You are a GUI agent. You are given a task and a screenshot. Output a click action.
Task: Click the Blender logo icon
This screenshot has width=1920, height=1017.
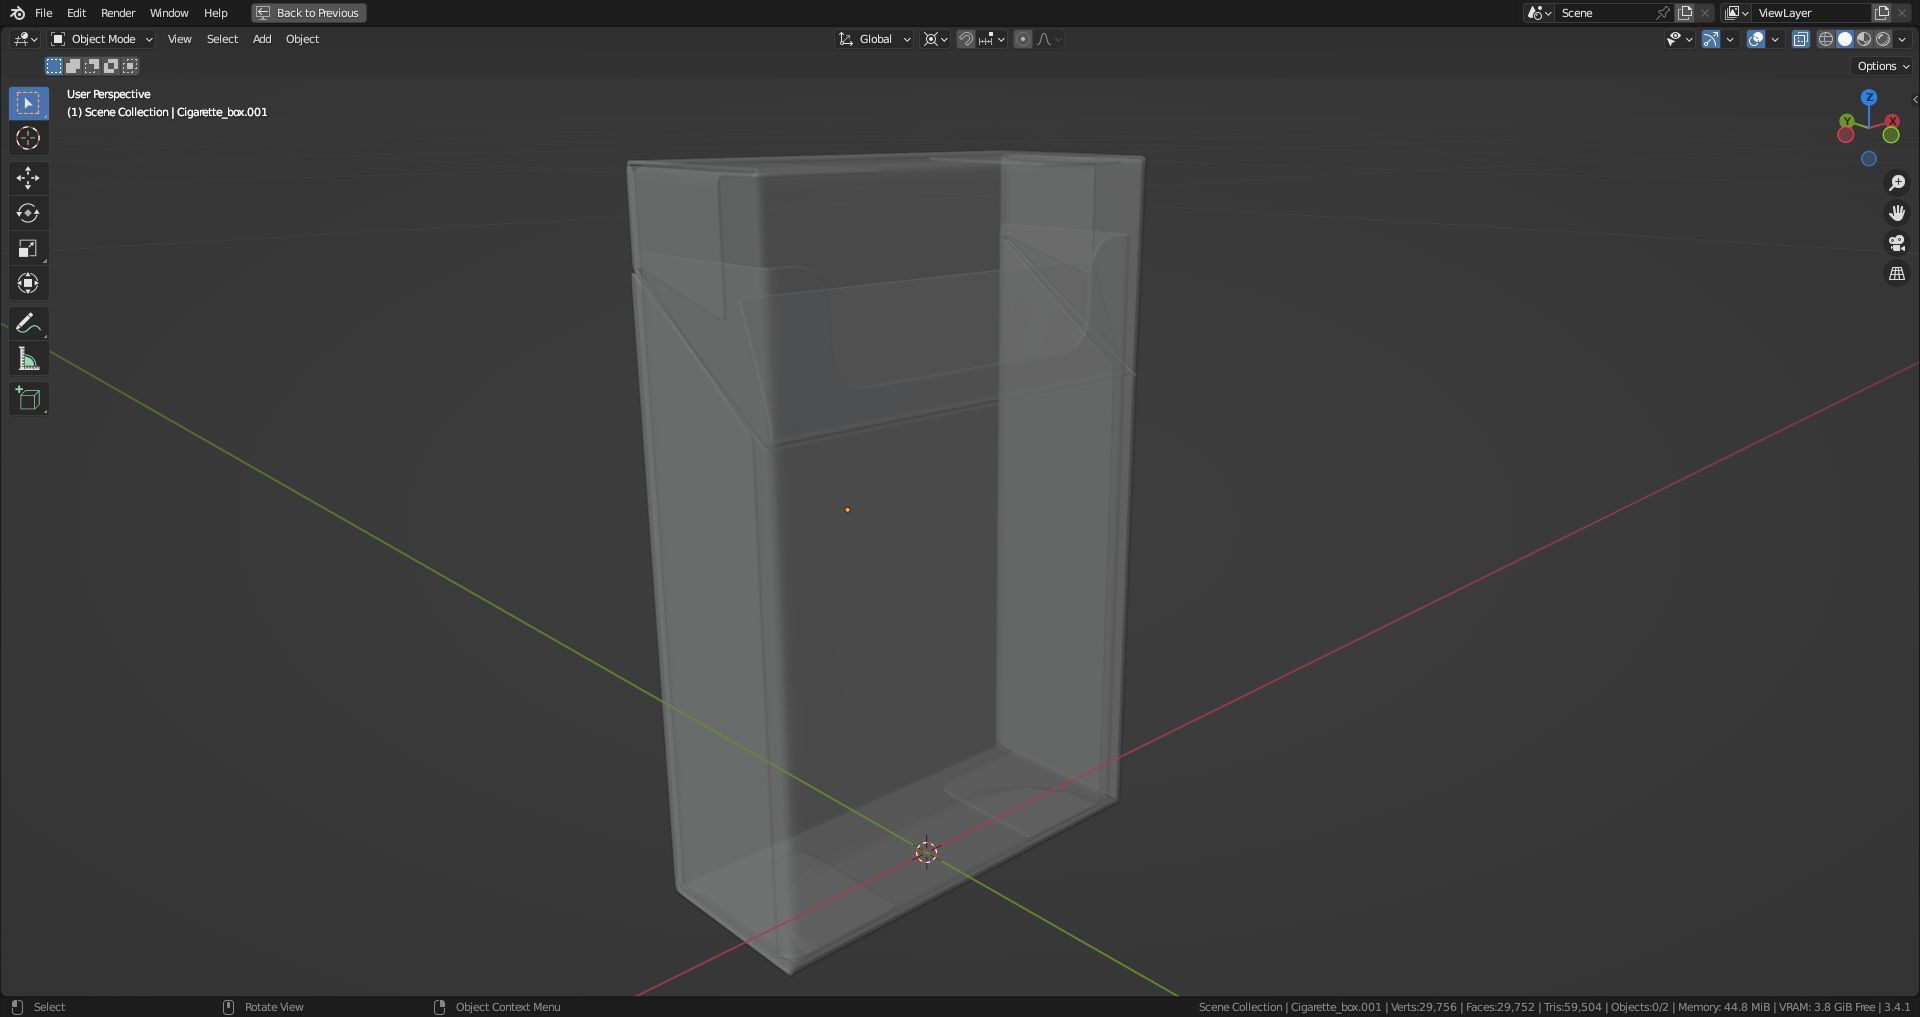(17, 13)
